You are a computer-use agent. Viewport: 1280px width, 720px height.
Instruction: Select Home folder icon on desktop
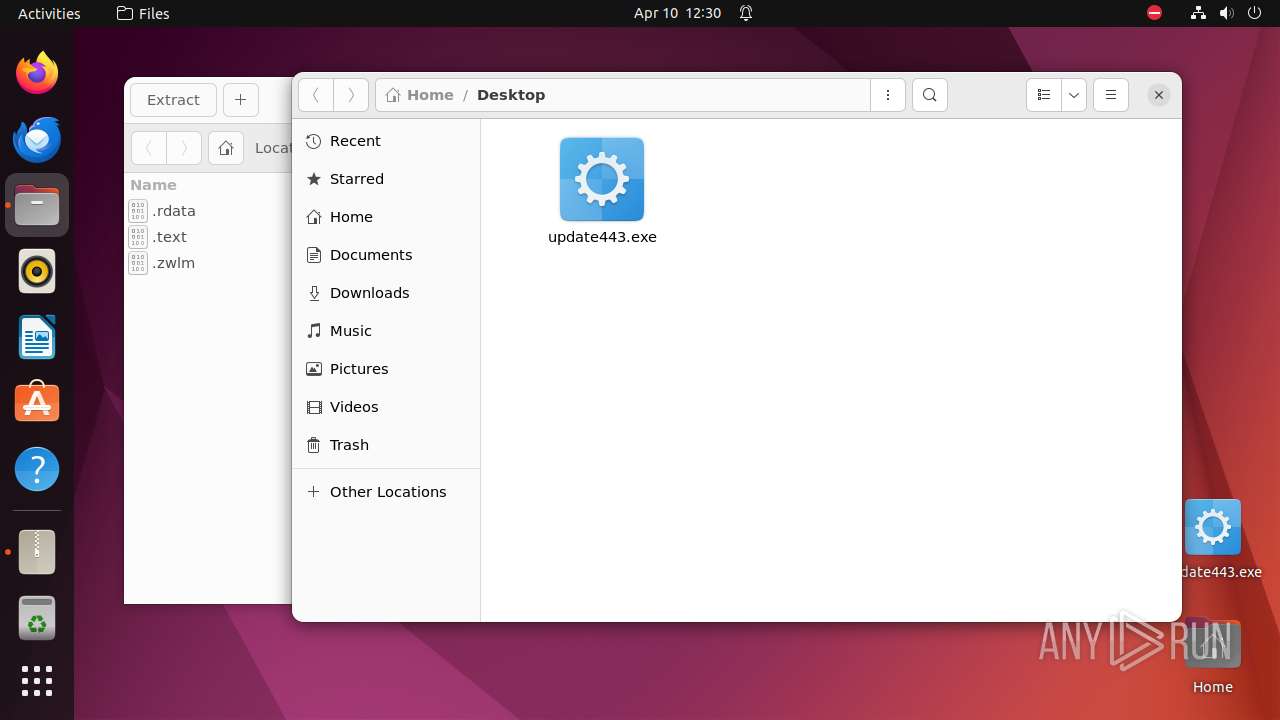coord(1212,657)
